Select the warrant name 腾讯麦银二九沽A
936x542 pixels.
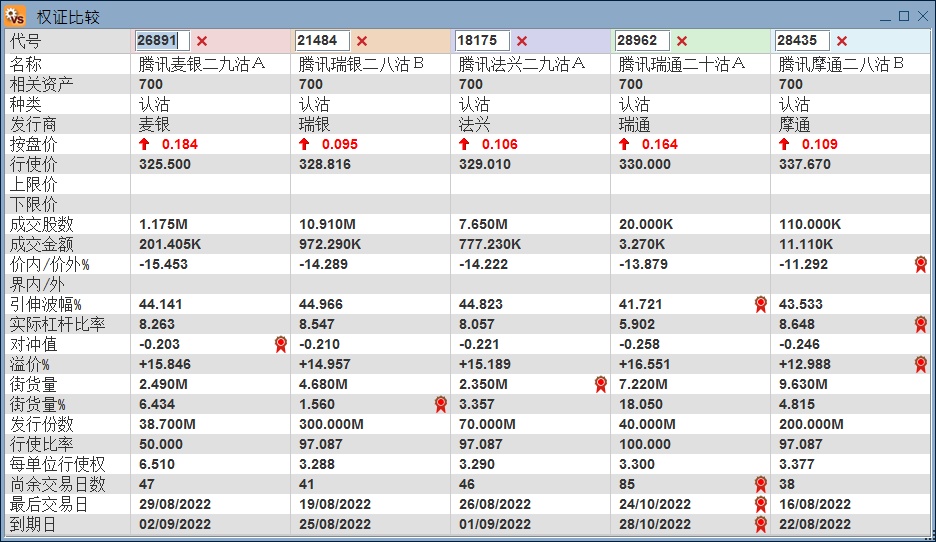pos(202,64)
